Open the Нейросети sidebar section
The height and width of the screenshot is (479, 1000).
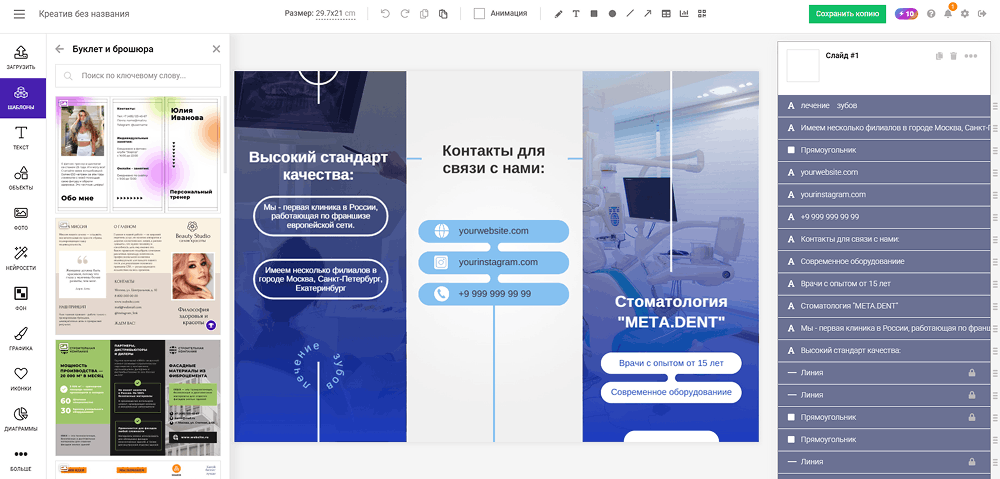click(21, 258)
